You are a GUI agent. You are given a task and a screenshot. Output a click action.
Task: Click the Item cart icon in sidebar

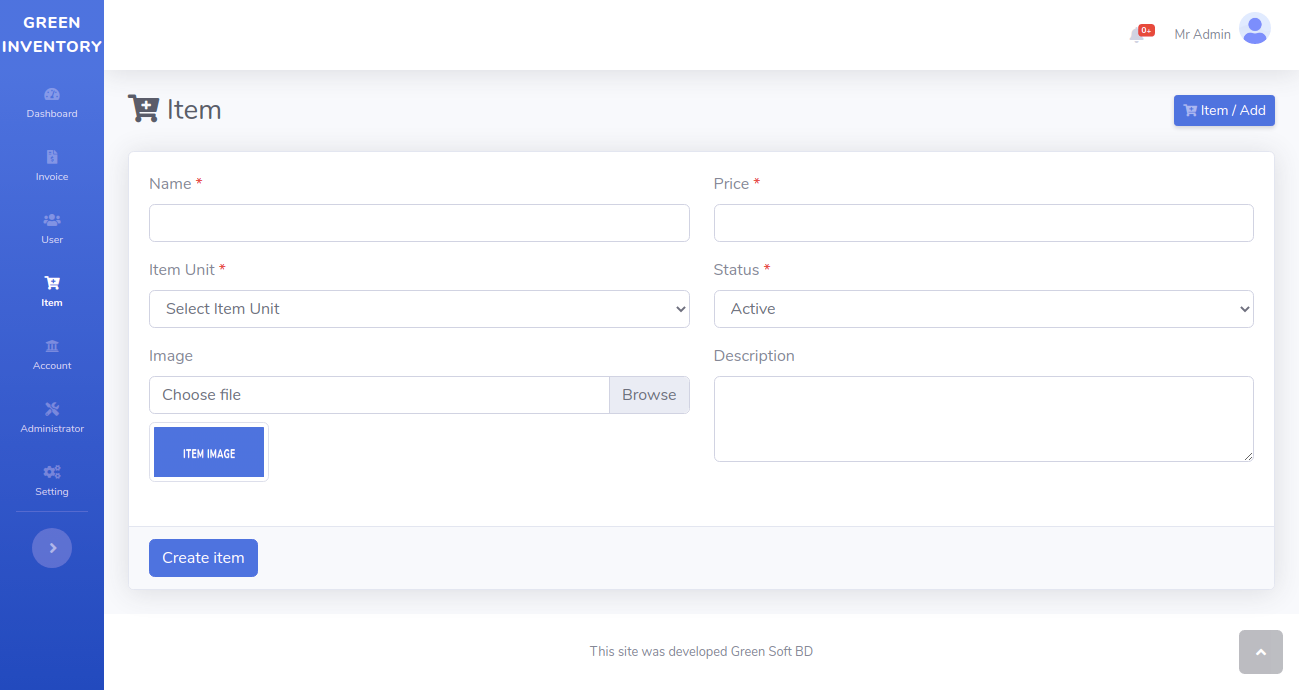(52, 283)
